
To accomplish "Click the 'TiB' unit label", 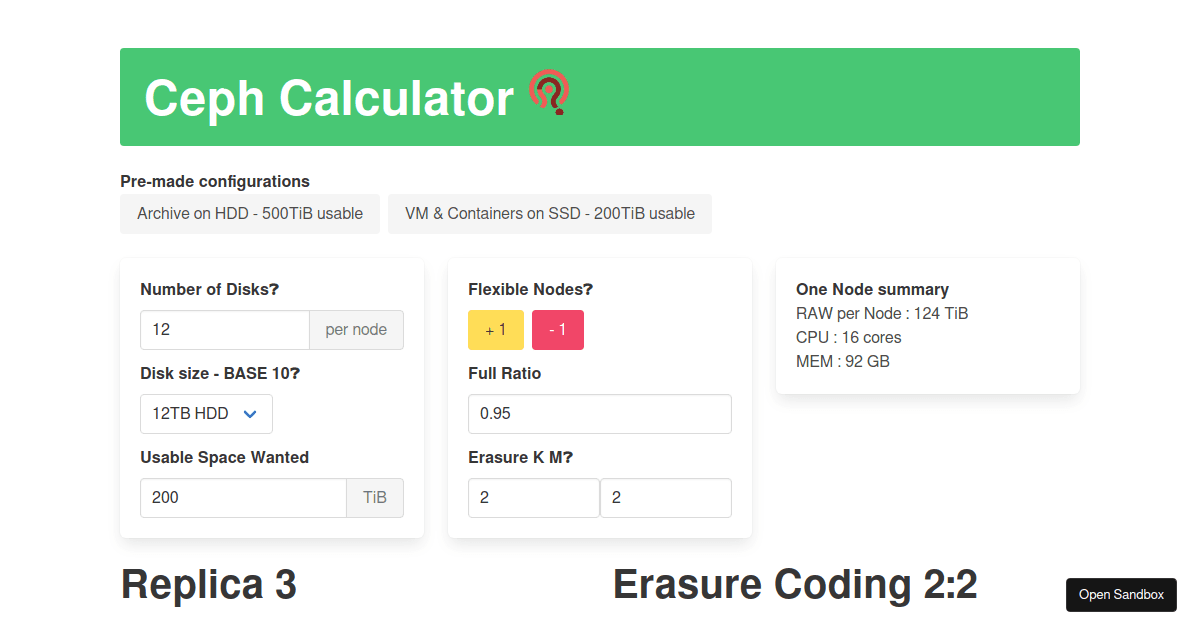I will [x=375, y=497].
